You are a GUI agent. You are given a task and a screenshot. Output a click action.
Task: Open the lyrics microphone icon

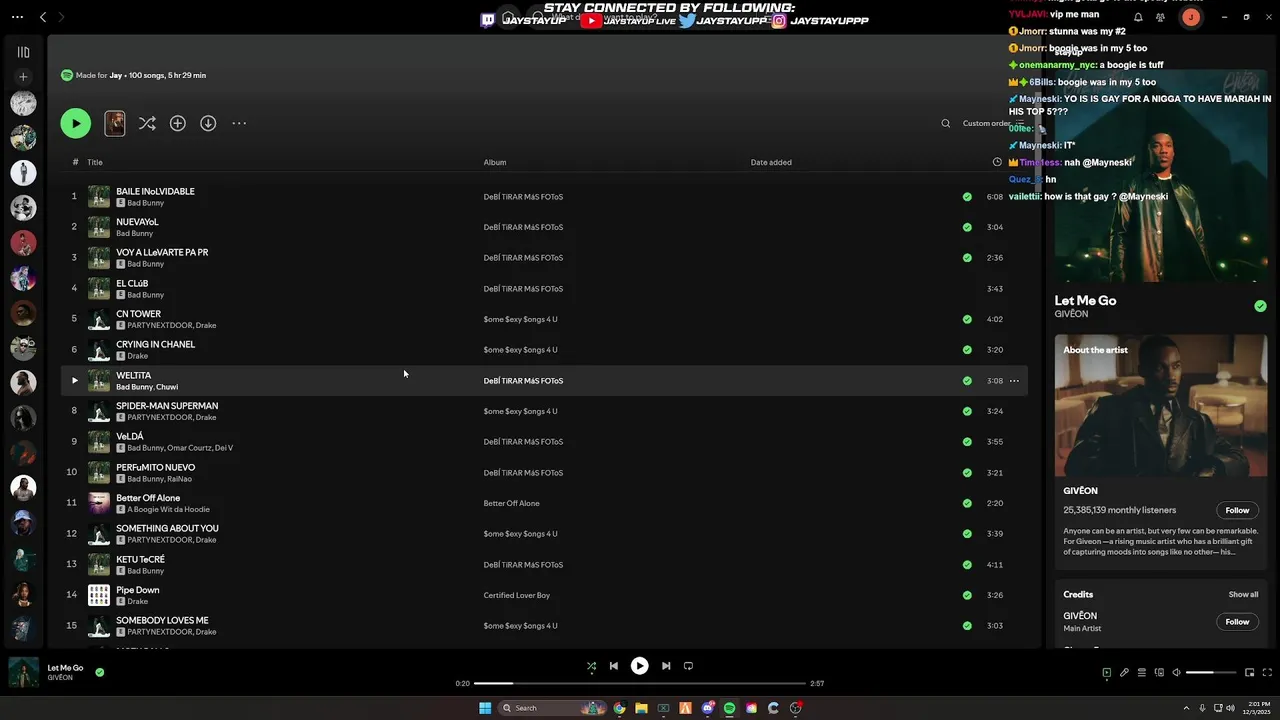(x=1124, y=673)
